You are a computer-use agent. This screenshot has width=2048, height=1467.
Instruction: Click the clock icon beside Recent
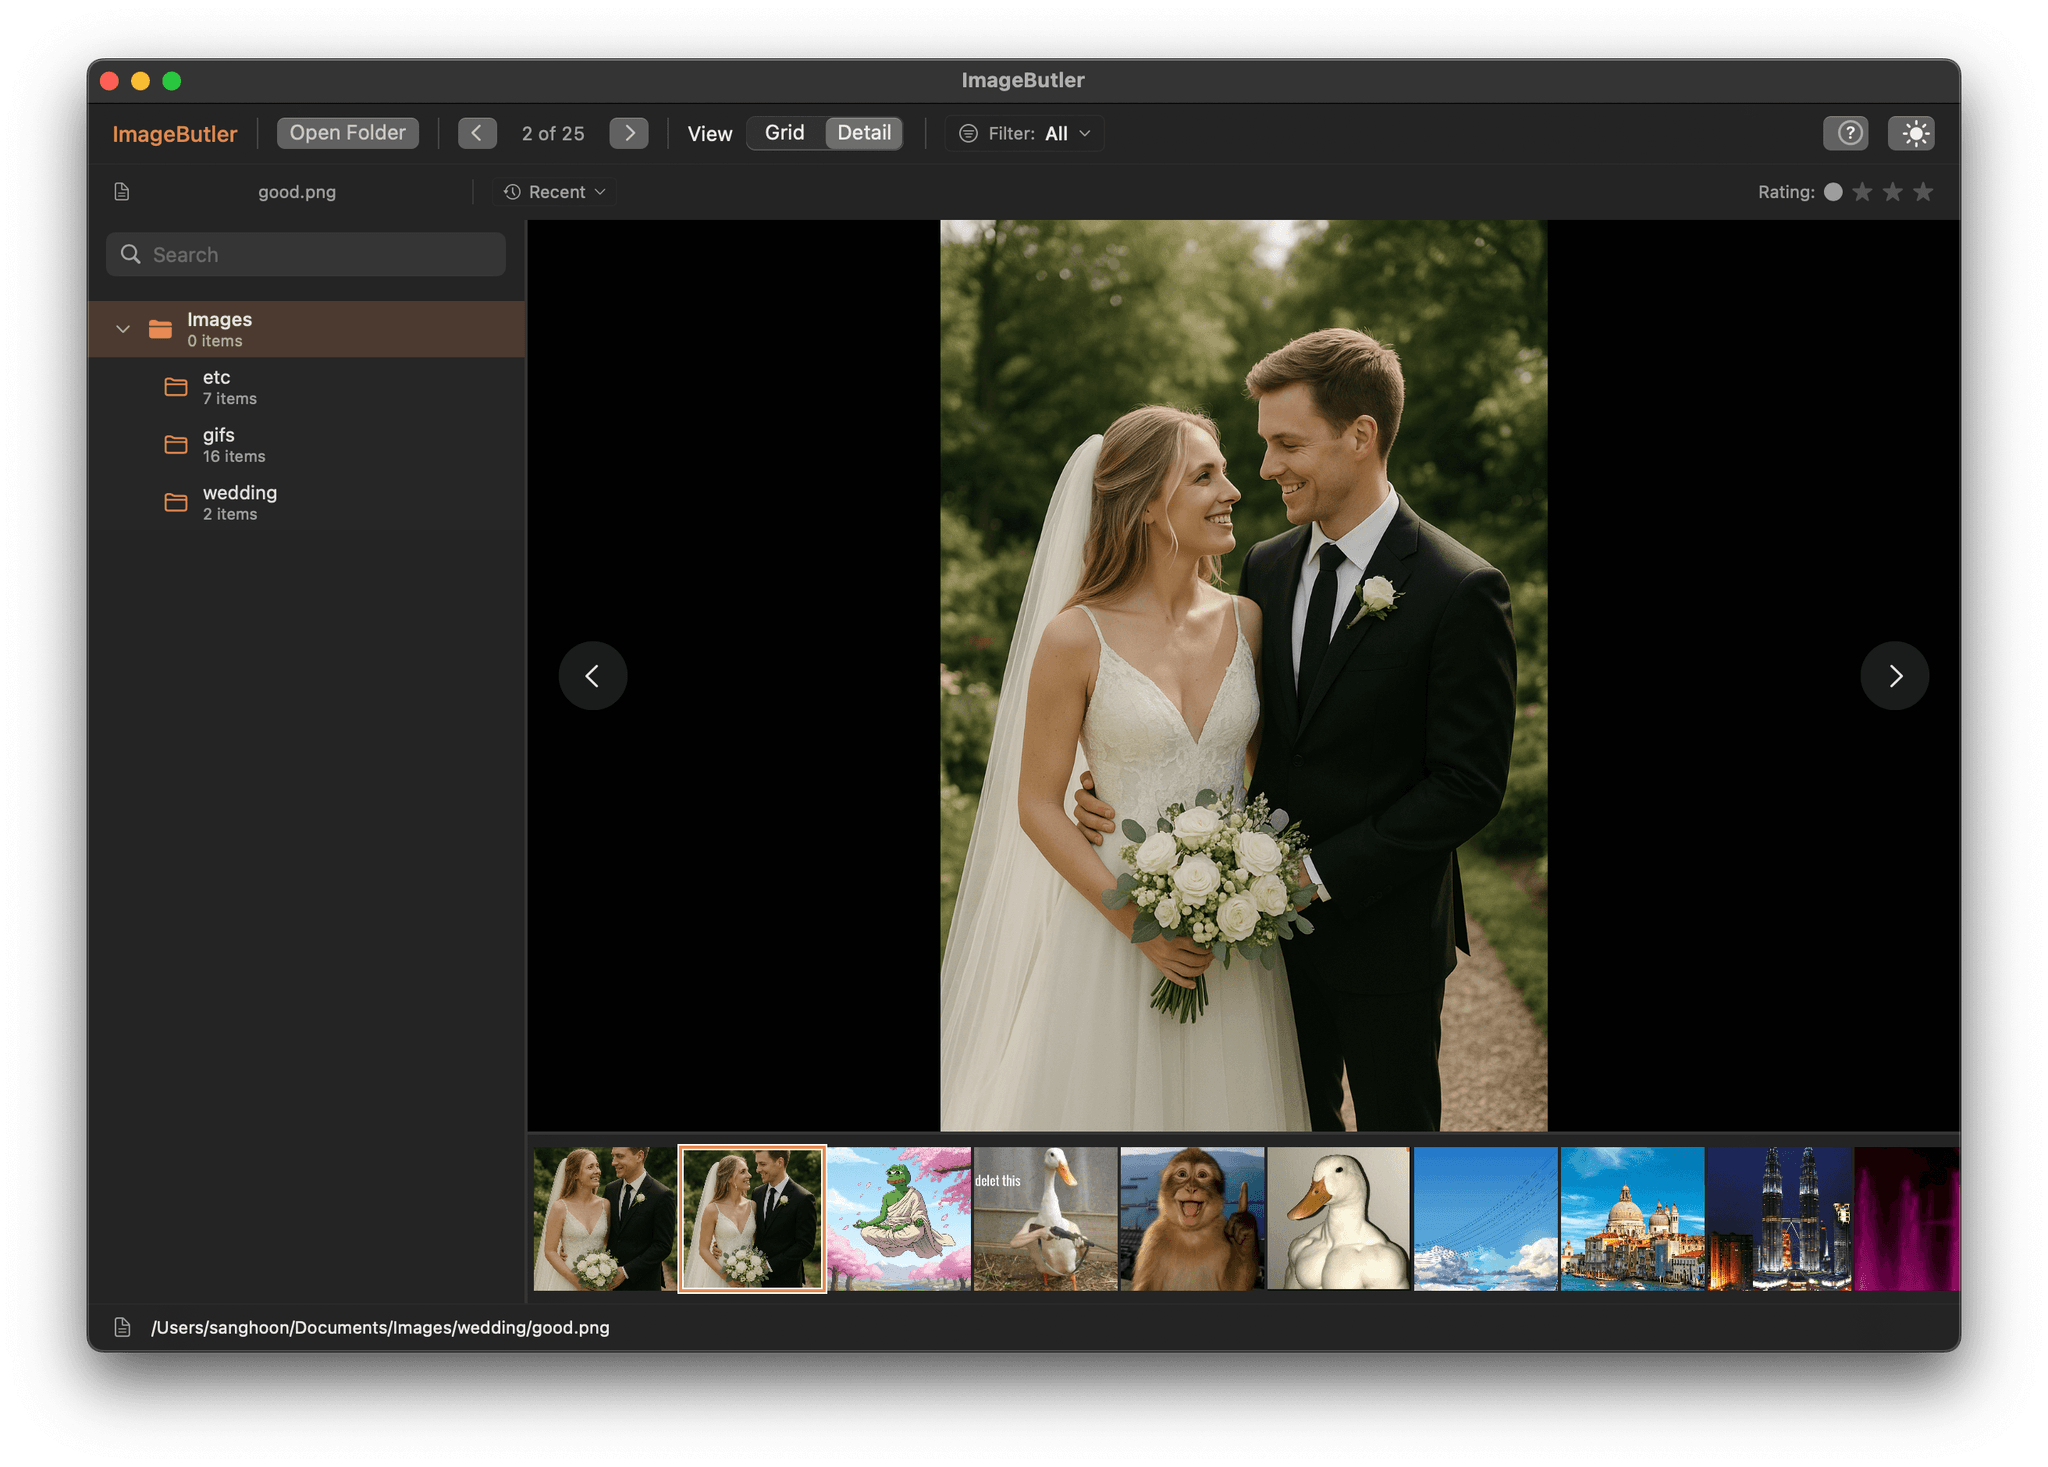coord(511,191)
